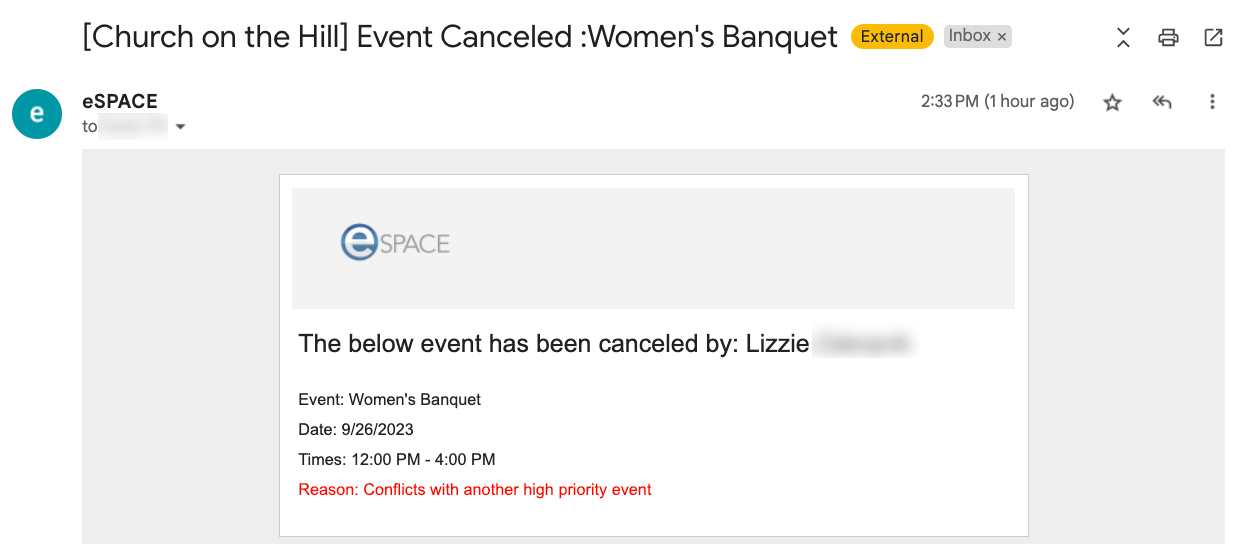Click the "Times: 12:00 PM - 4:00 PM" line
This screenshot has height=544, width=1245.
point(397,460)
